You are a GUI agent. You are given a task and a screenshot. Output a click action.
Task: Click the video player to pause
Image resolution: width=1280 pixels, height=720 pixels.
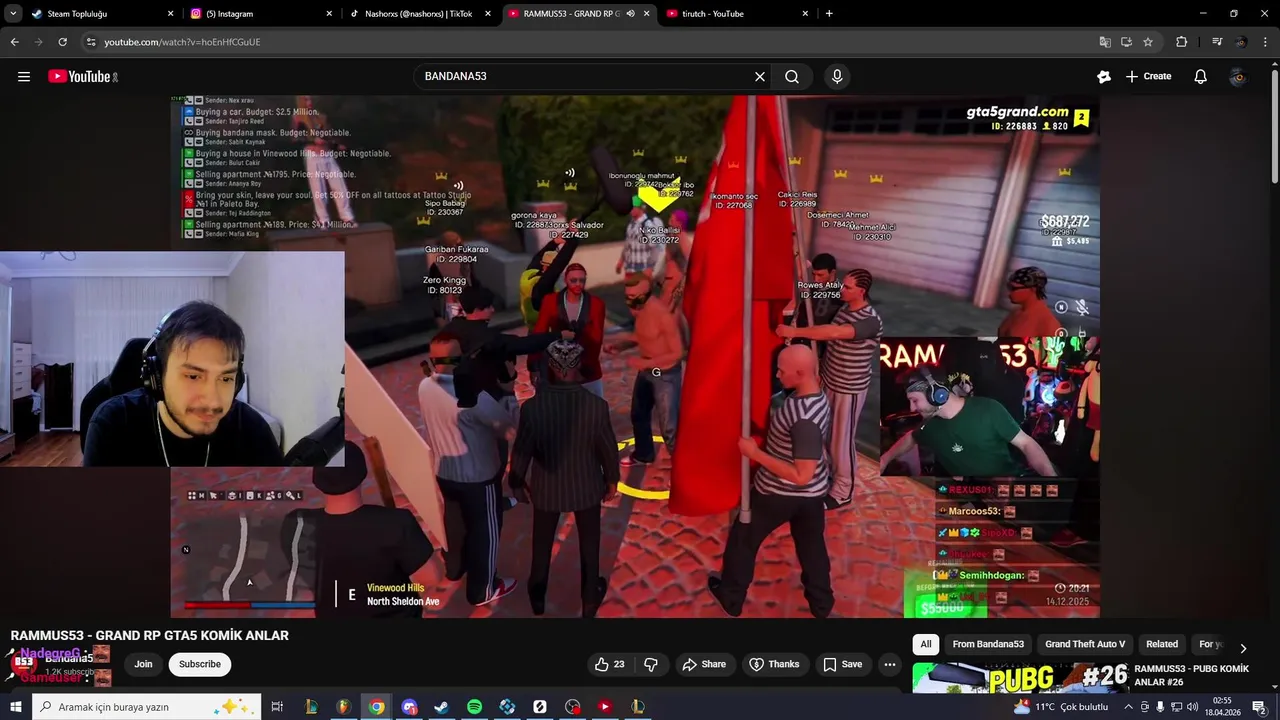[x=635, y=357]
